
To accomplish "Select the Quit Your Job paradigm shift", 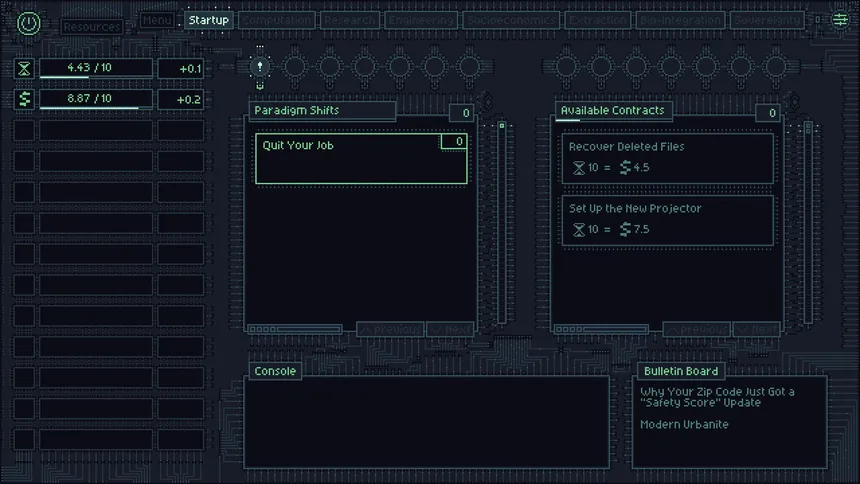I will click(361, 159).
